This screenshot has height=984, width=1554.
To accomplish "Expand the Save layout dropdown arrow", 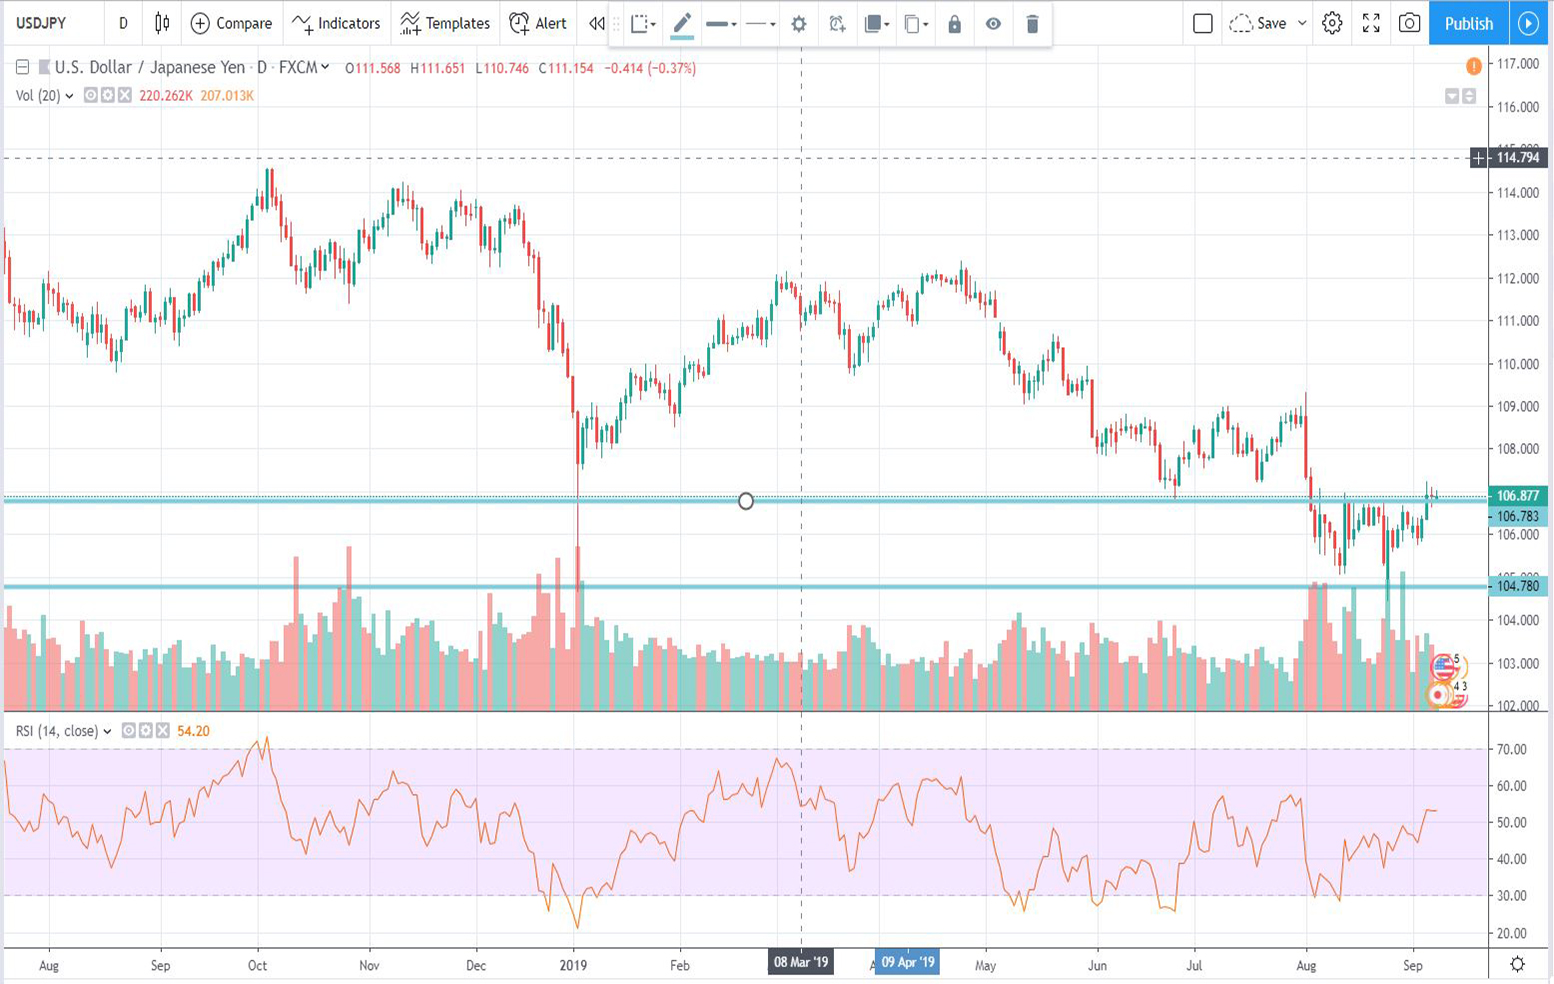I will pyautogui.click(x=1302, y=23).
